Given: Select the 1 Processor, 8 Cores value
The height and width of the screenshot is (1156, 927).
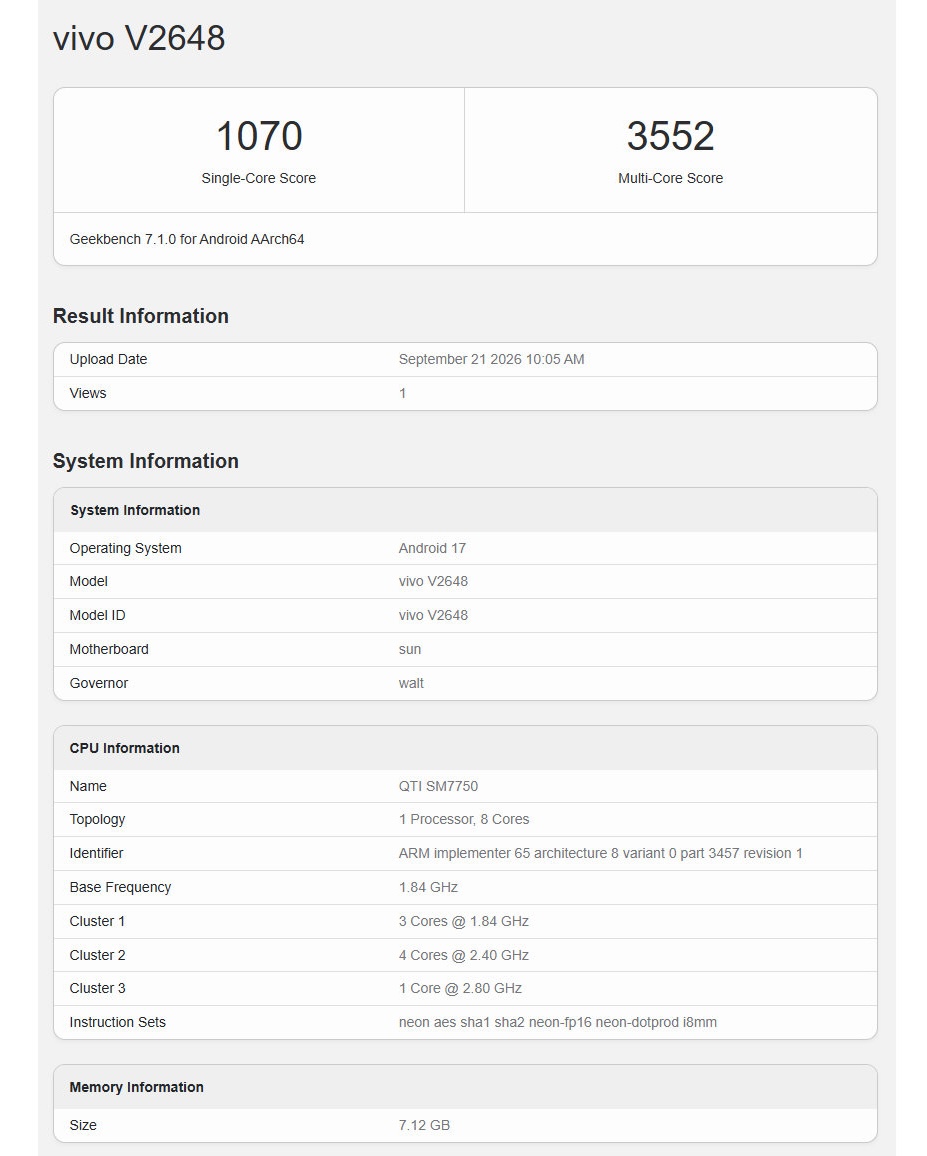Looking at the screenshot, I should point(464,820).
